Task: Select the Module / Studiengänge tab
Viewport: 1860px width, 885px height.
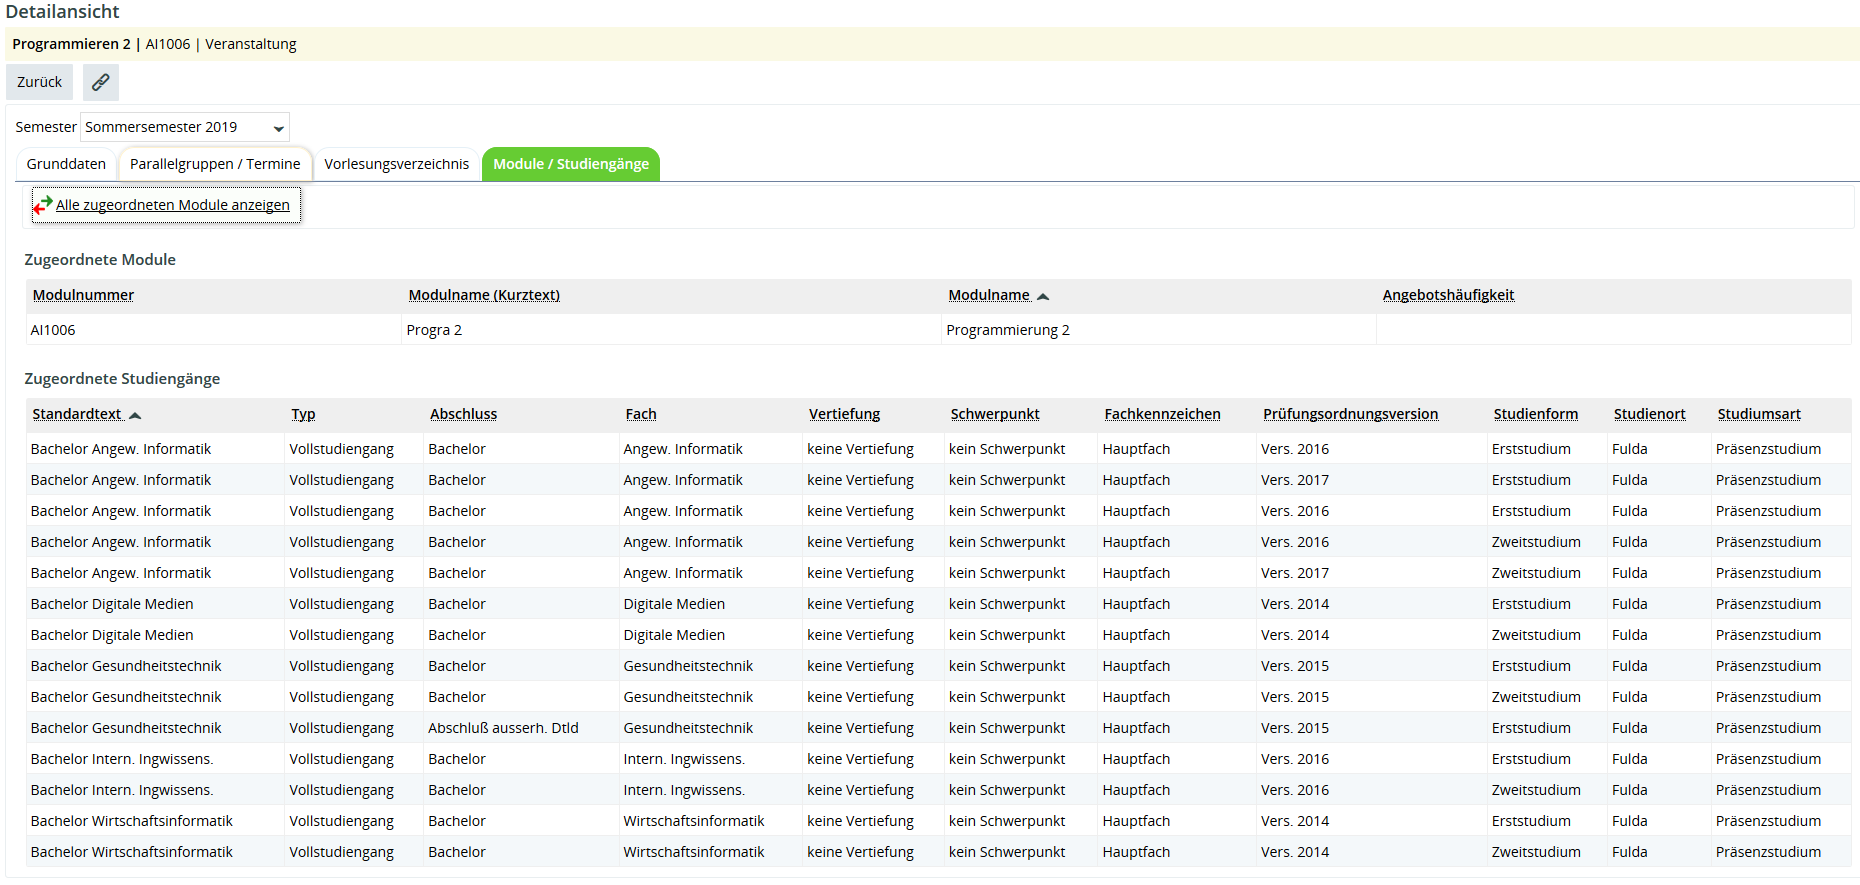Action: pos(570,164)
